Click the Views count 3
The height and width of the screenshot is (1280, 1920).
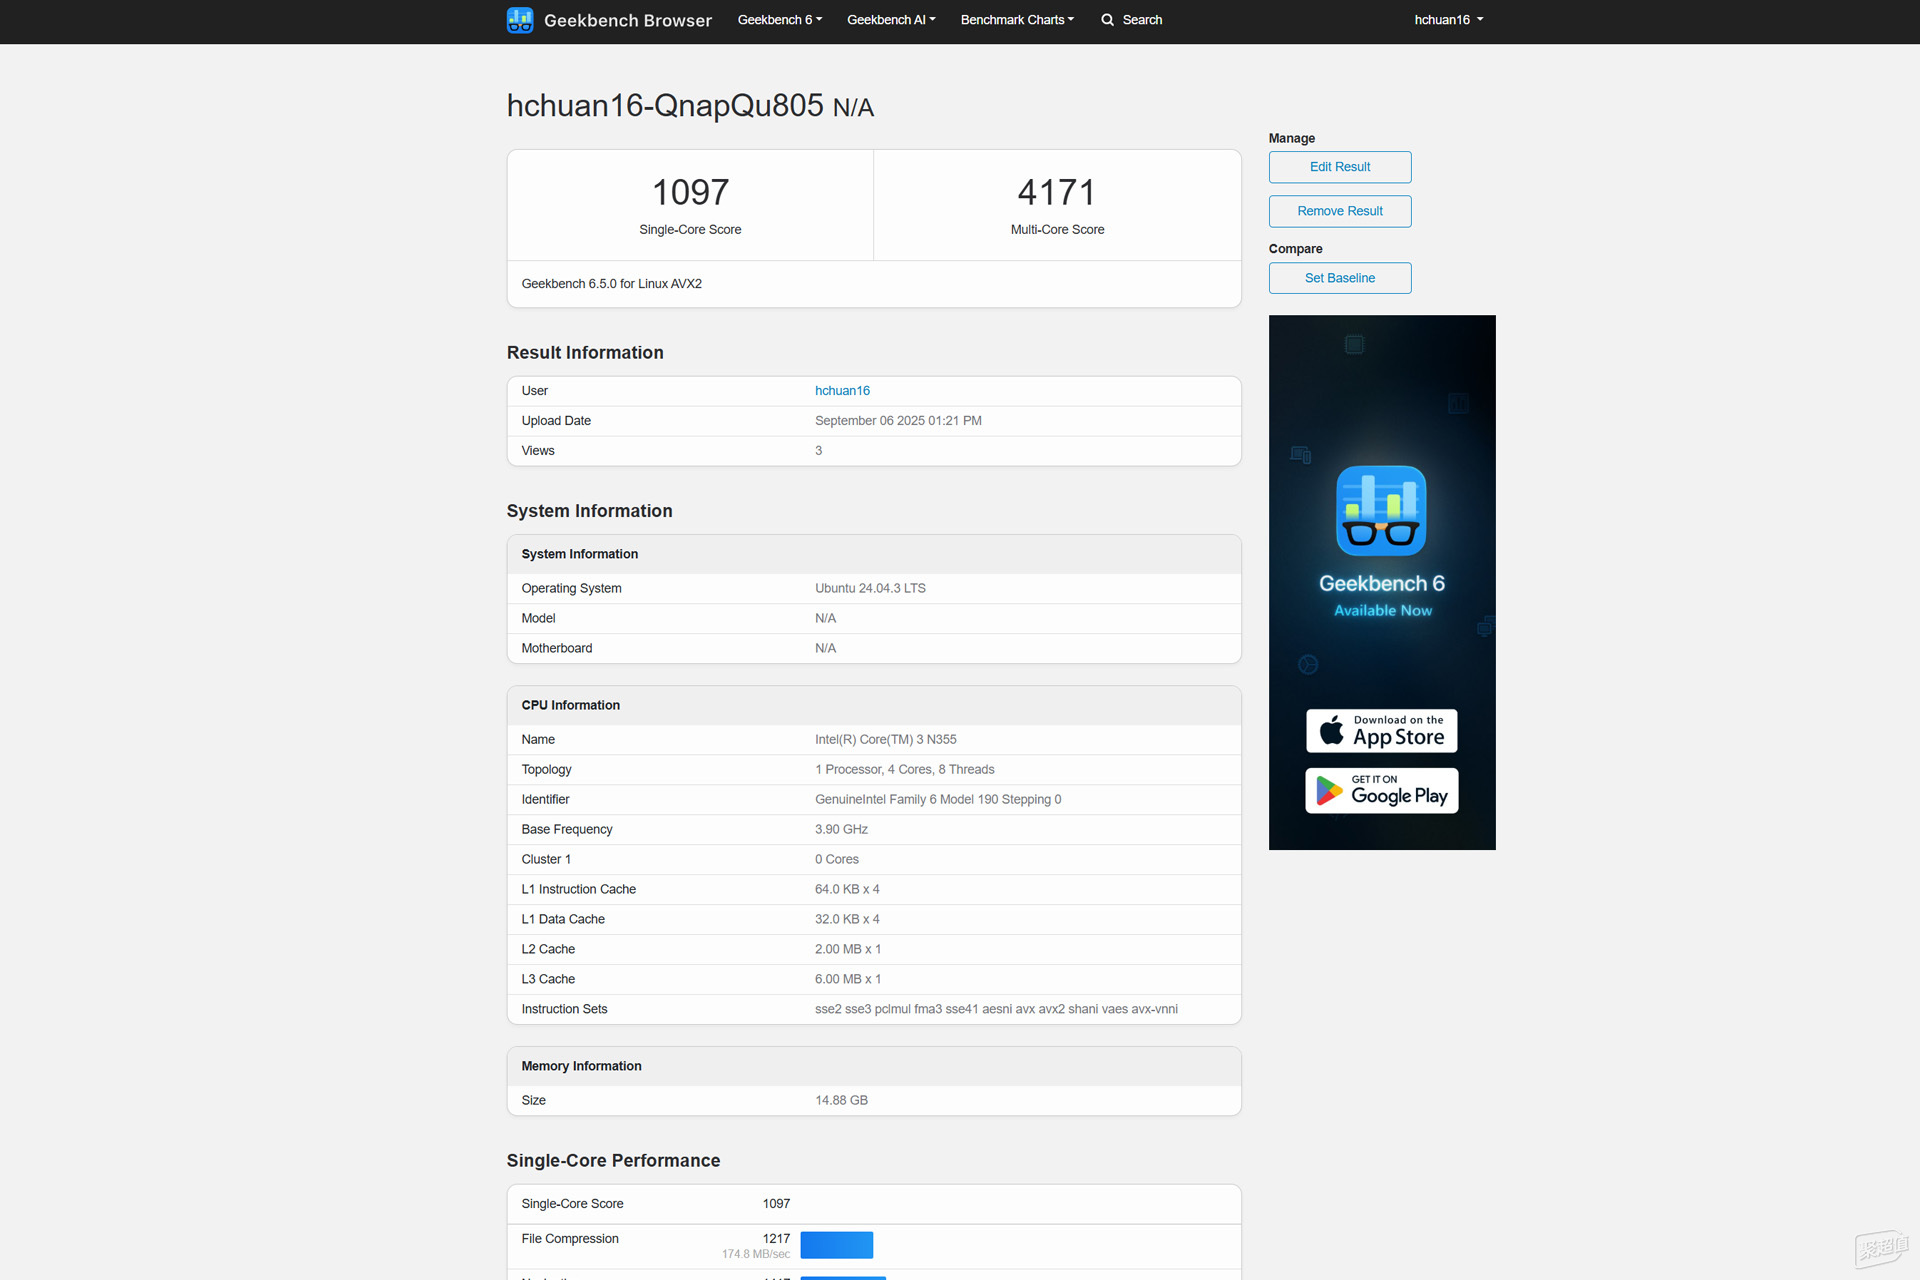(819, 451)
